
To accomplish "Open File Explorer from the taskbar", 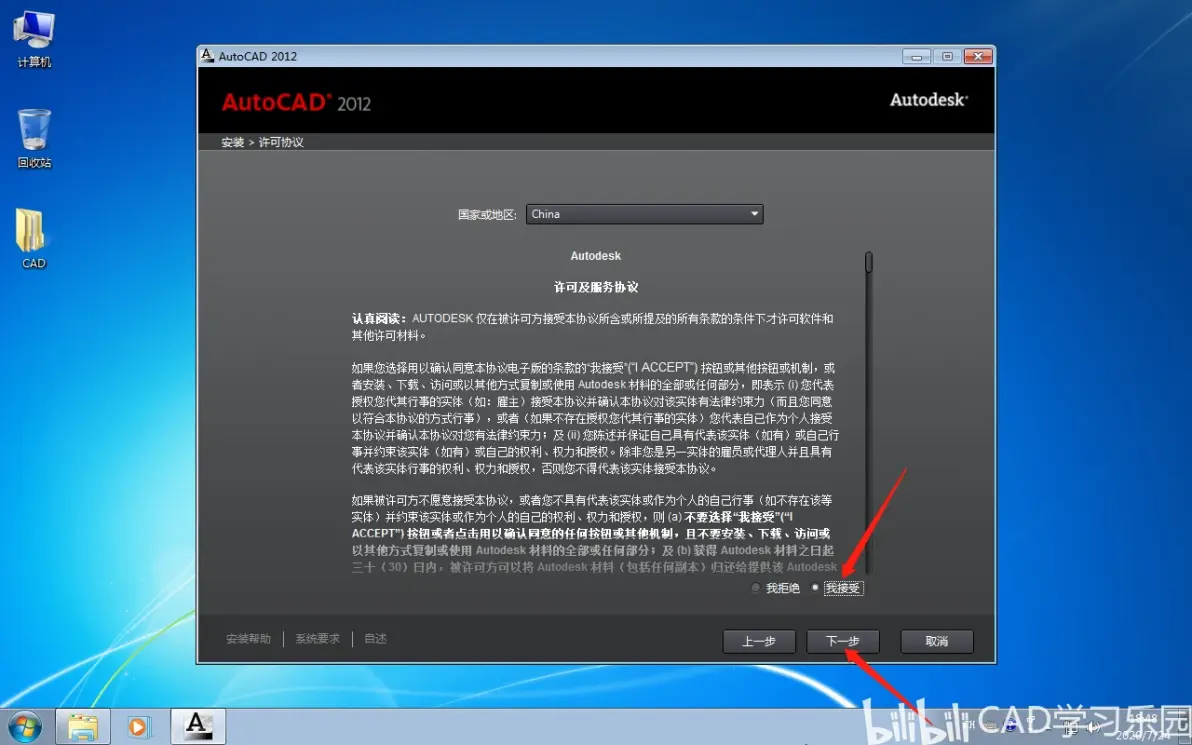I will tap(83, 728).
